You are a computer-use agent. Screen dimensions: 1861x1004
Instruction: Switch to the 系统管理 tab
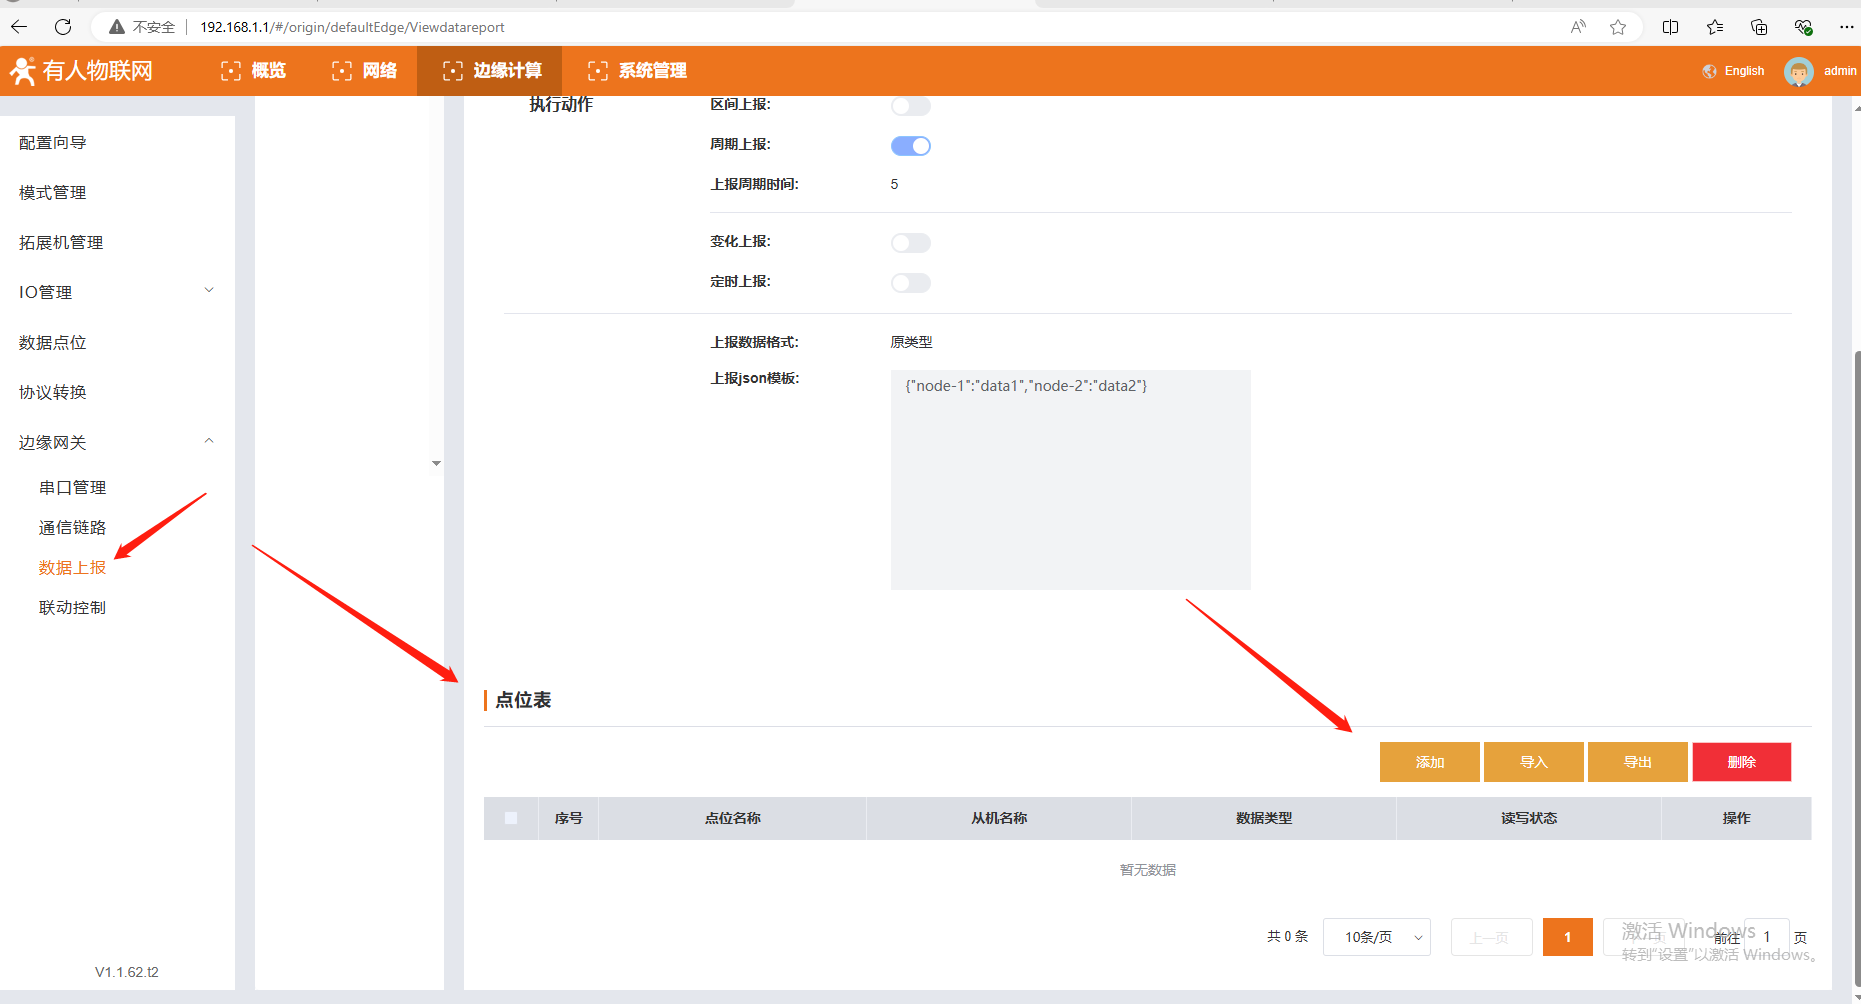pyautogui.click(x=638, y=71)
